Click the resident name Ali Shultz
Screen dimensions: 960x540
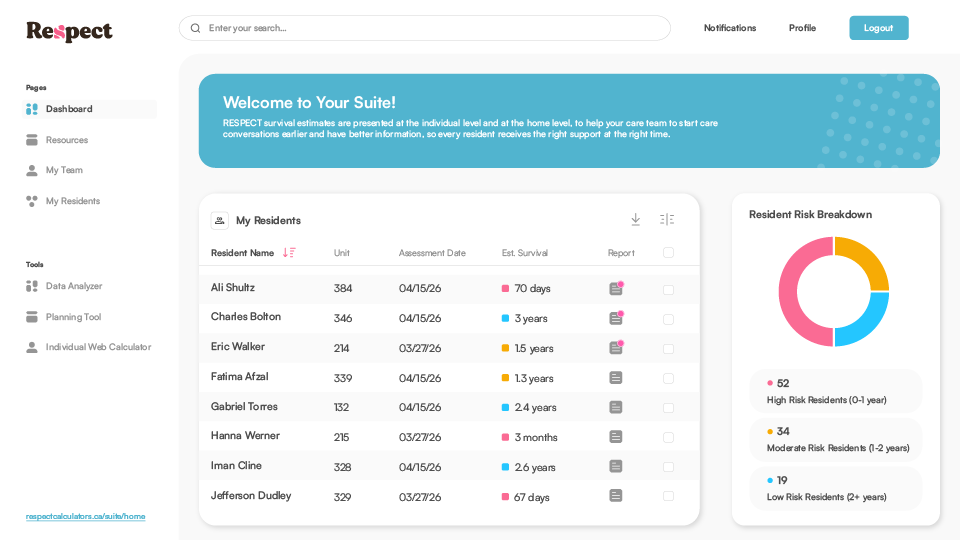(x=233, y=287)
